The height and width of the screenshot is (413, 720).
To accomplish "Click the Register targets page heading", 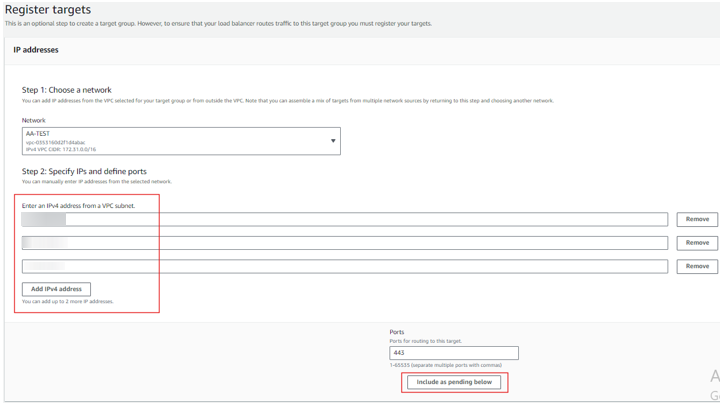I will click(x=48, y=10).
